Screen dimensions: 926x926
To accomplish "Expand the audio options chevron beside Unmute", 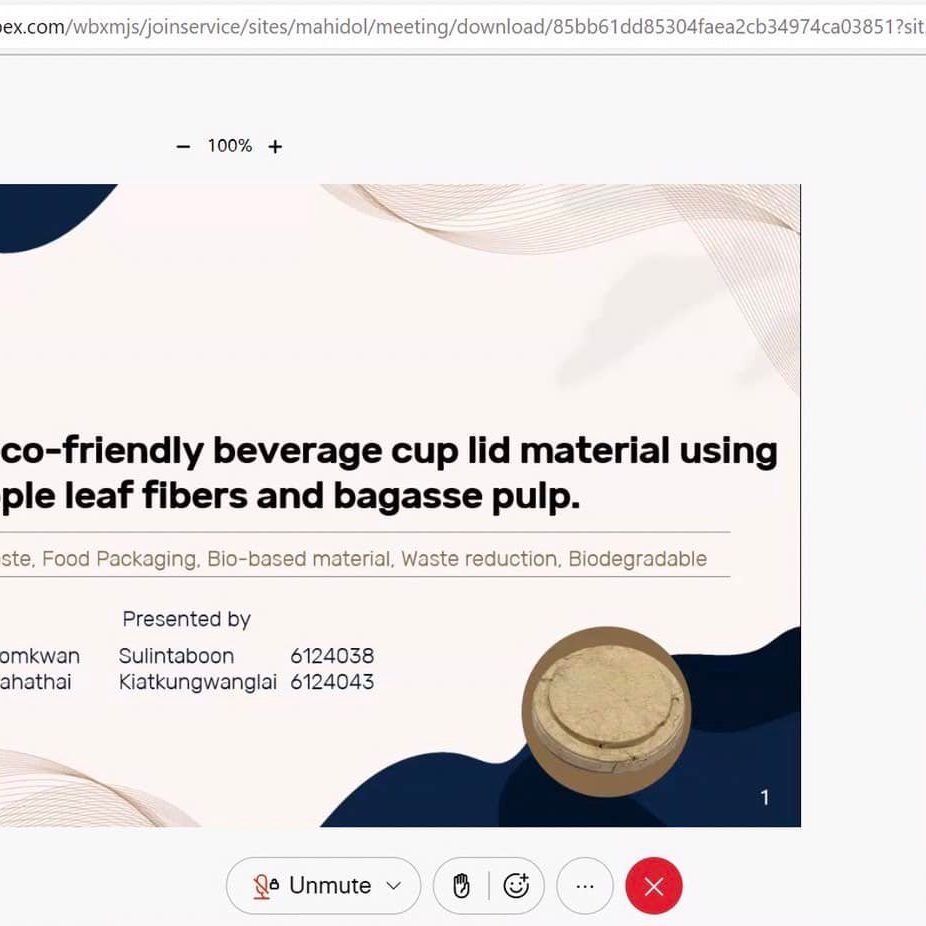I will tap(394, 885).
